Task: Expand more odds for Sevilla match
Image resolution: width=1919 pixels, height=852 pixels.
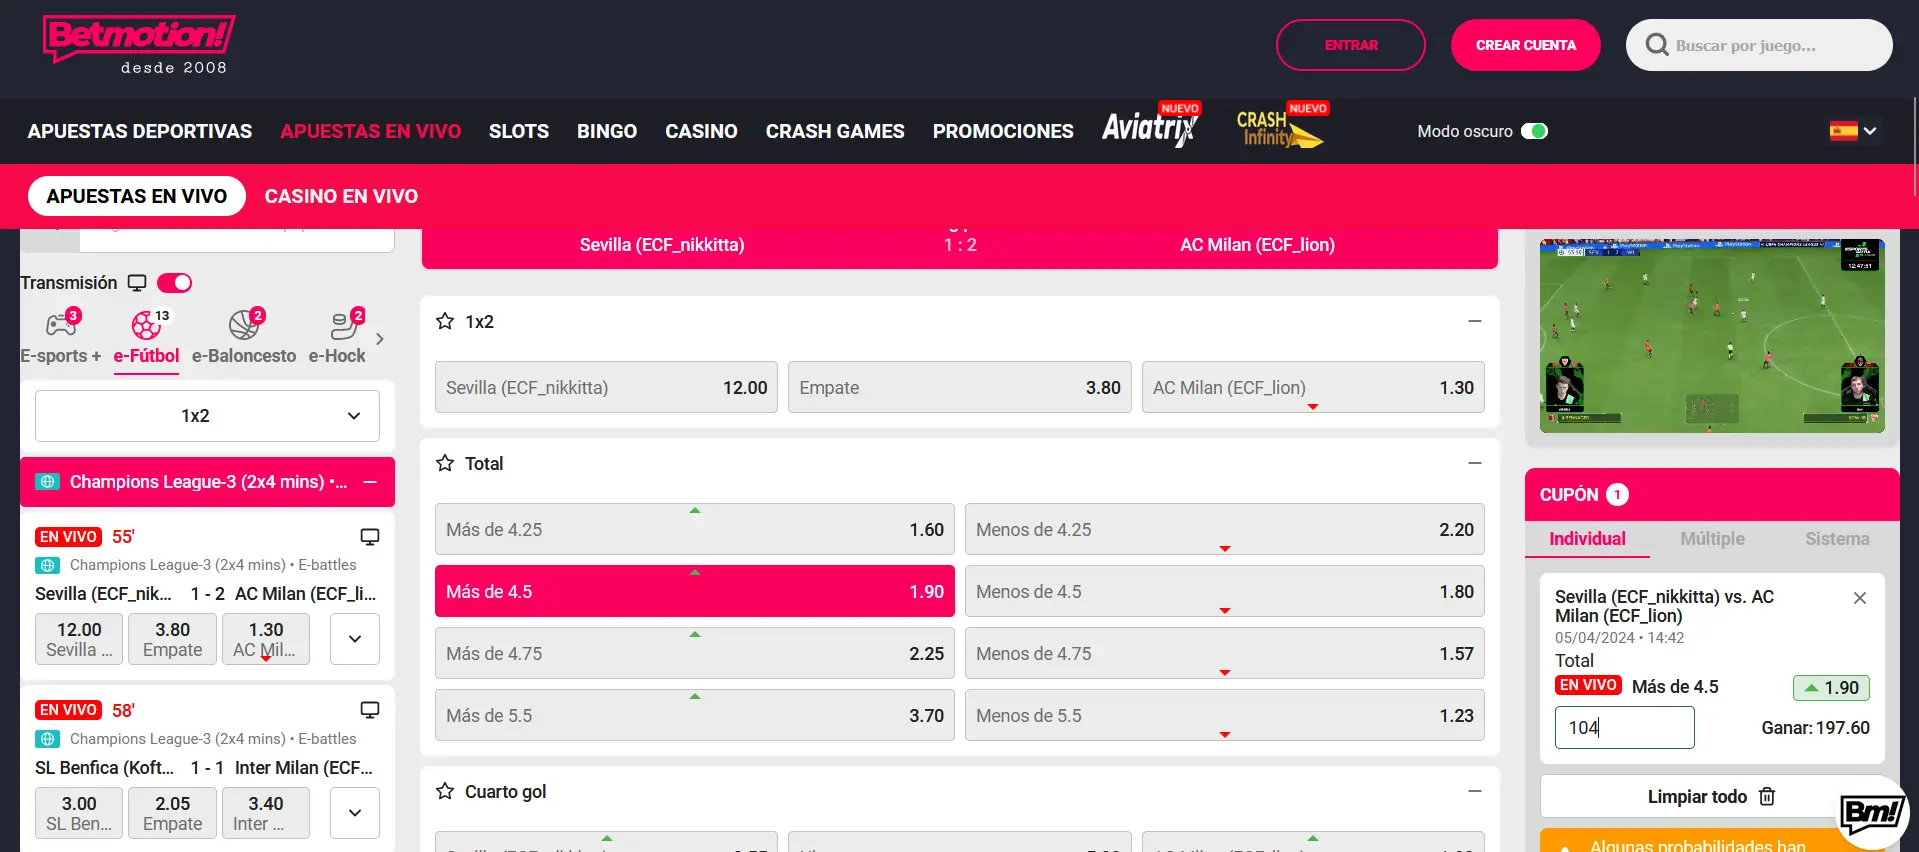Action: (355, 639)
